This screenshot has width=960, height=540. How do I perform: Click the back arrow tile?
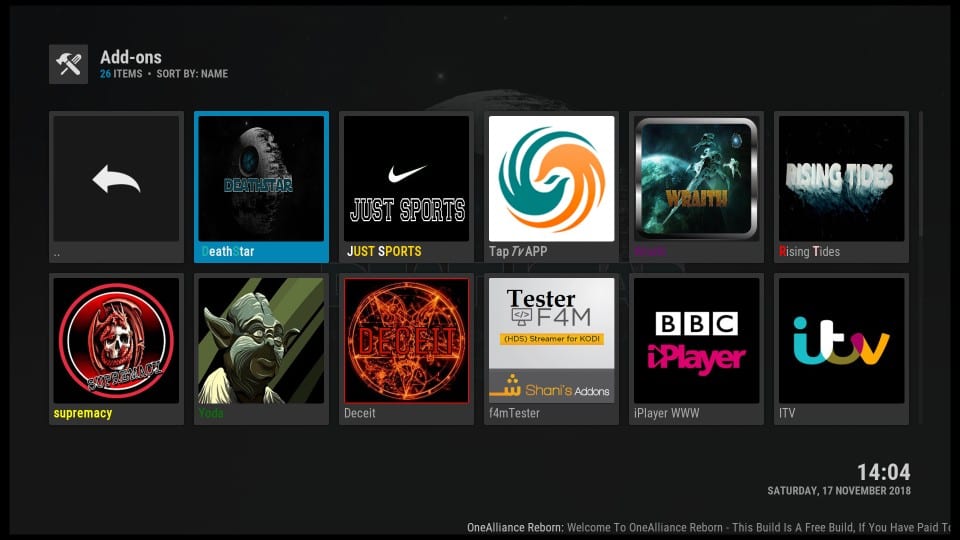[116, 179]
